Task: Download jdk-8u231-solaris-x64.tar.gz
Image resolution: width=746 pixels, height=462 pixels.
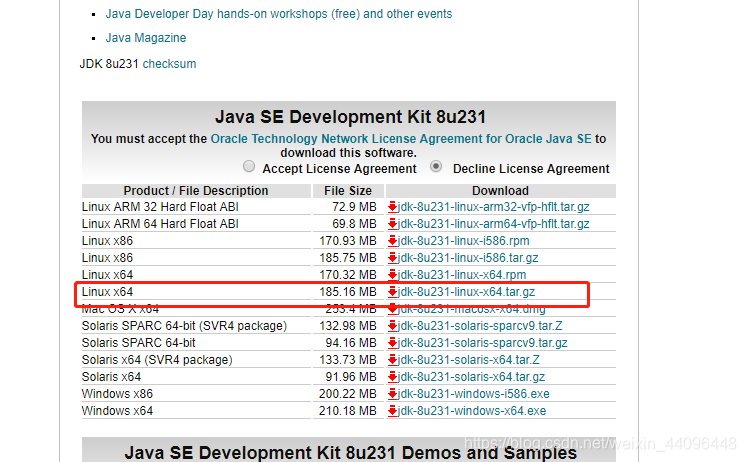Action: point(471,377)
